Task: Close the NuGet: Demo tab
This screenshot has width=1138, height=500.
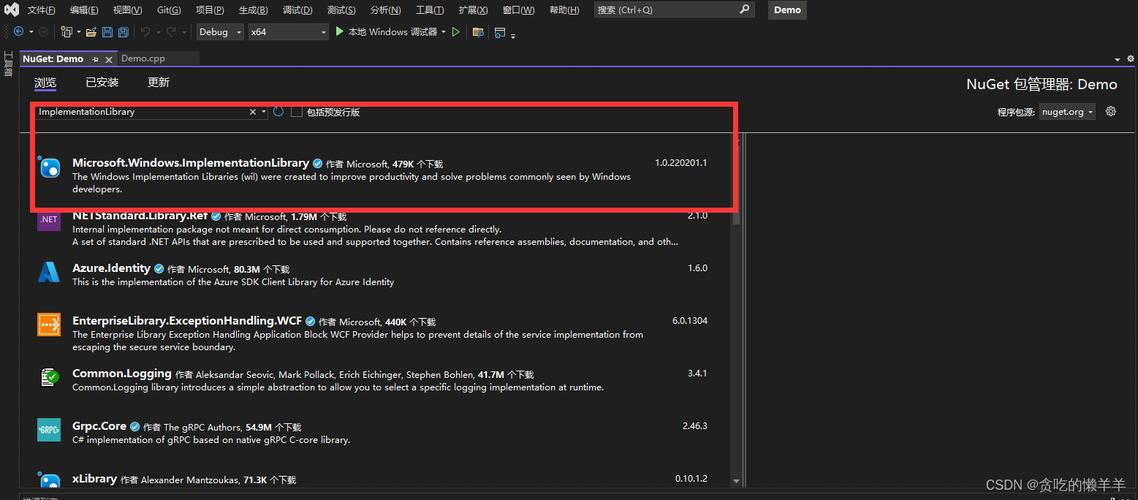Action: tap(109, 60)
